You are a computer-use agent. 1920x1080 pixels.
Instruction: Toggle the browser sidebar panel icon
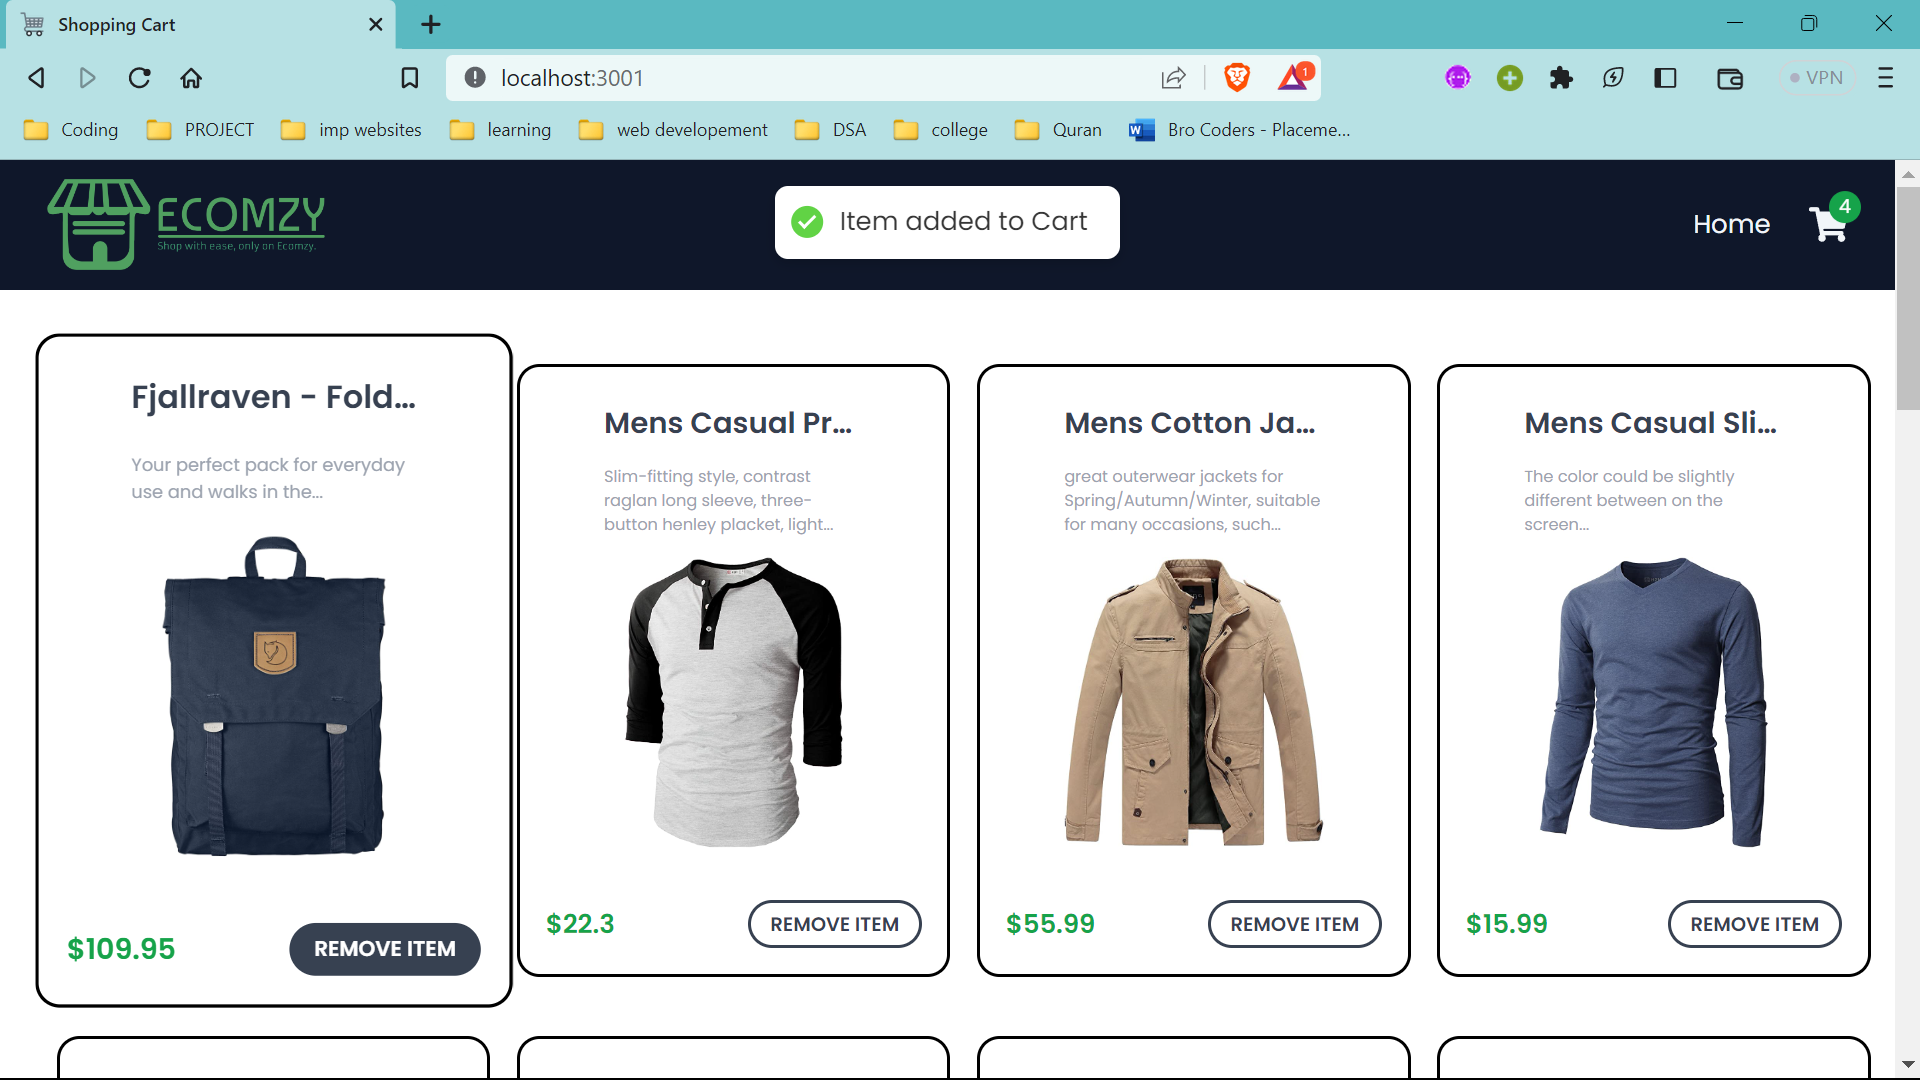point(1666,77)
